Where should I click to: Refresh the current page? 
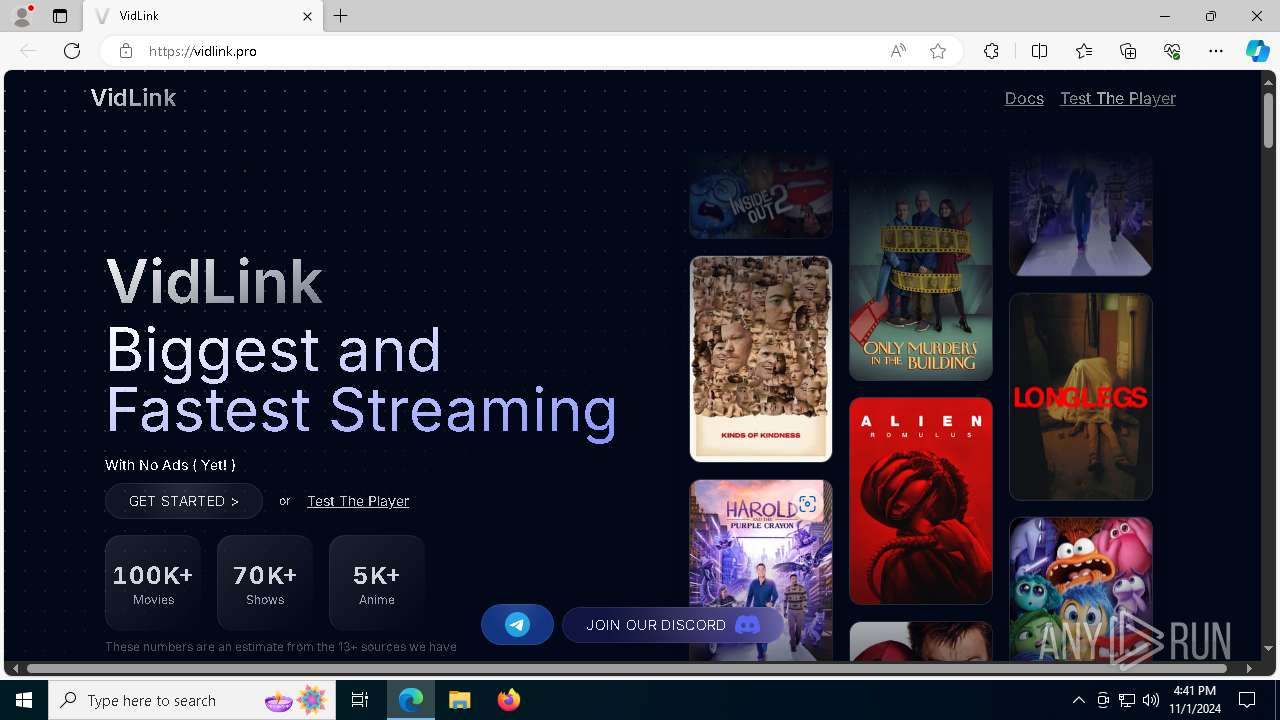(72, 51)
